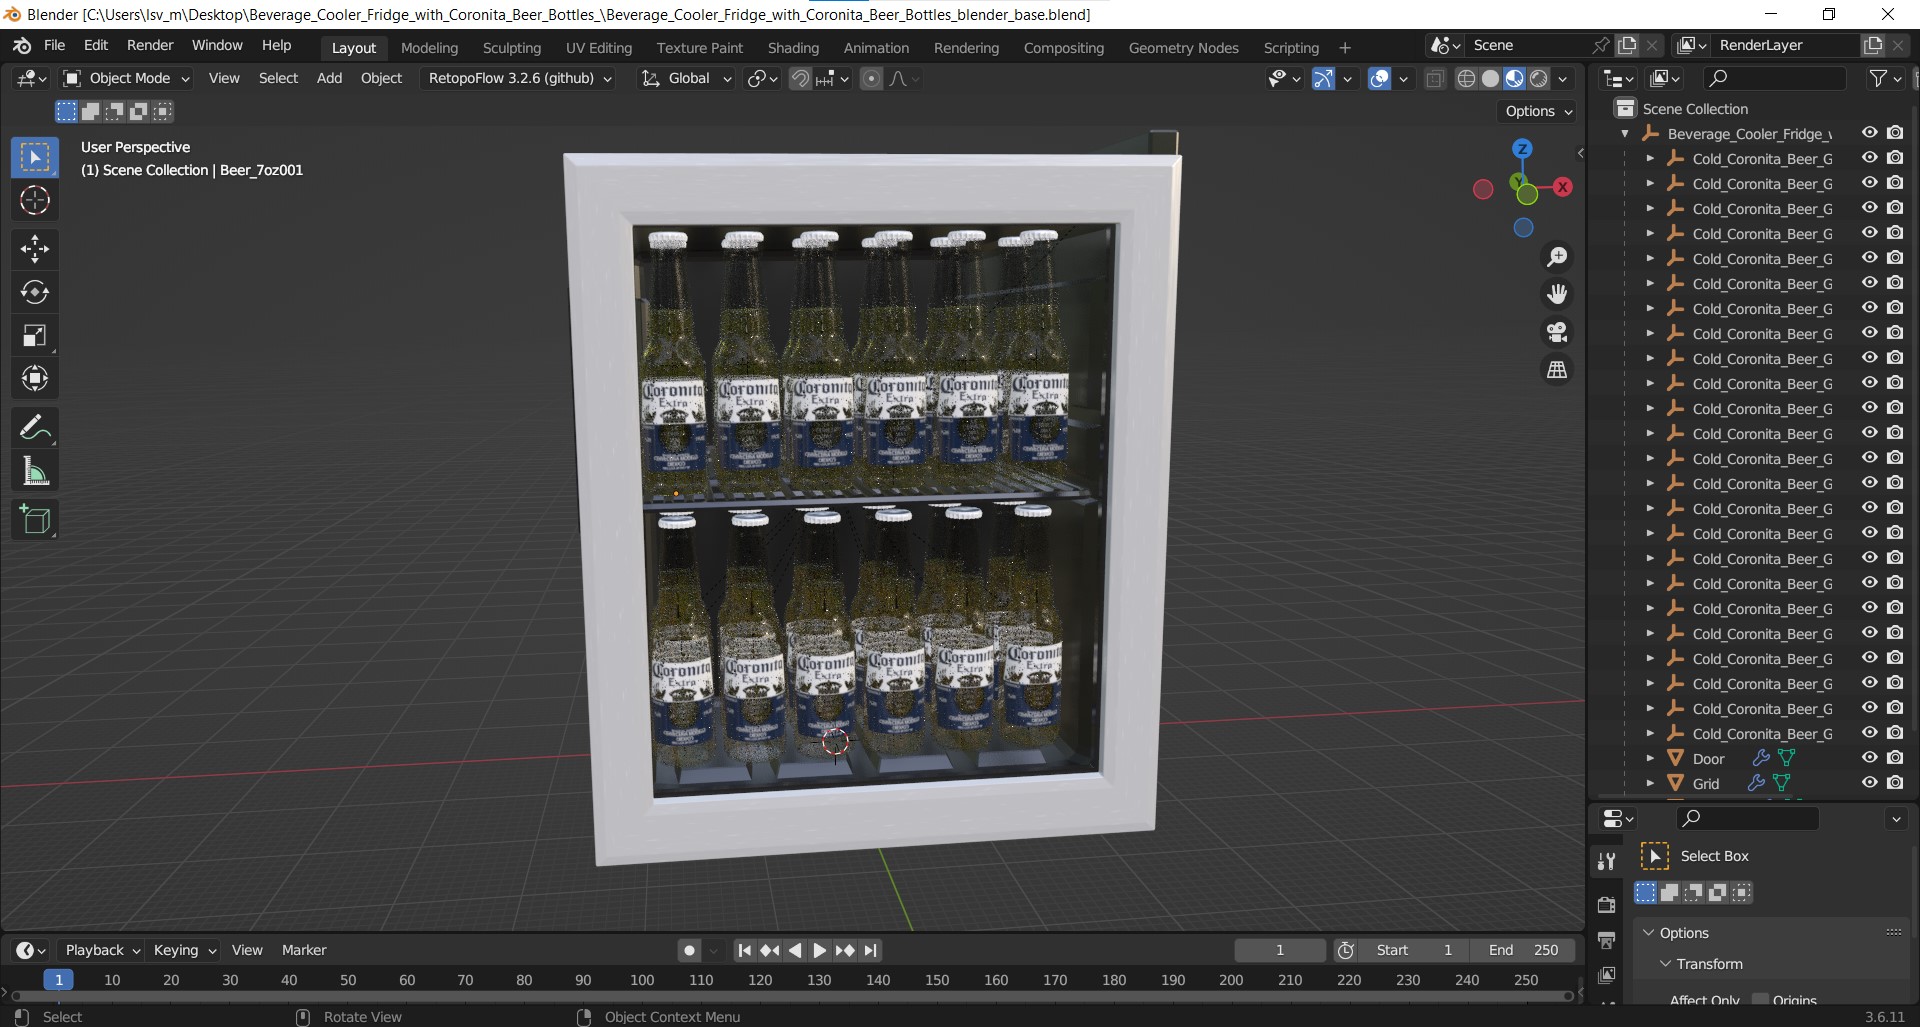The width and height of the screenshot is (1920, 1027).
Task: Open the Render menu
Action: [x=150, y=45]
